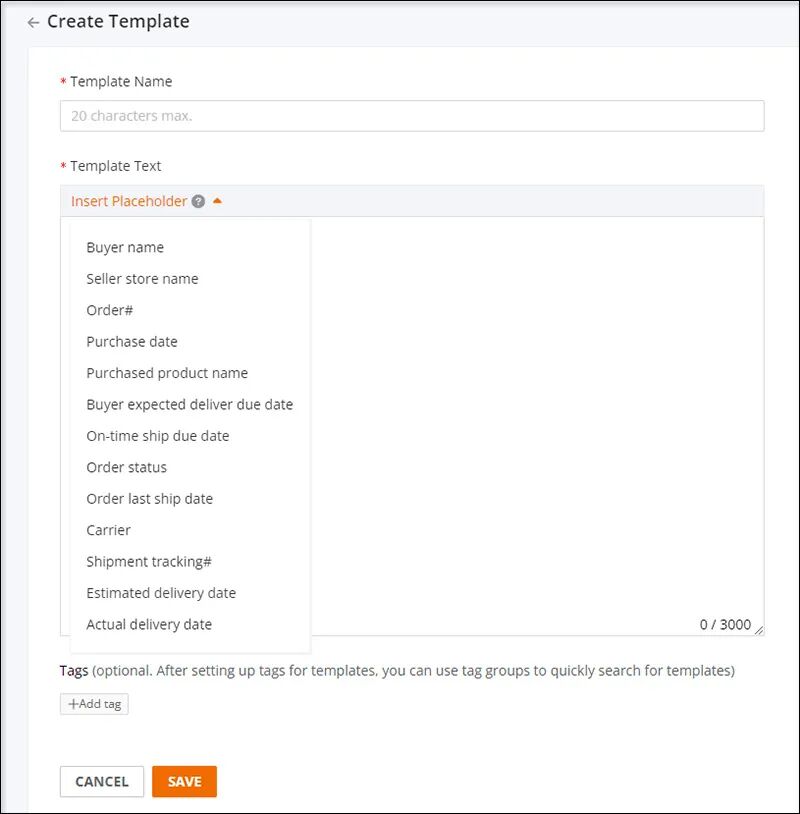800x814 pixels.
Task: Choose Buyer expected deliver due date
Action: pyautogui.click(x=190, y=405)
